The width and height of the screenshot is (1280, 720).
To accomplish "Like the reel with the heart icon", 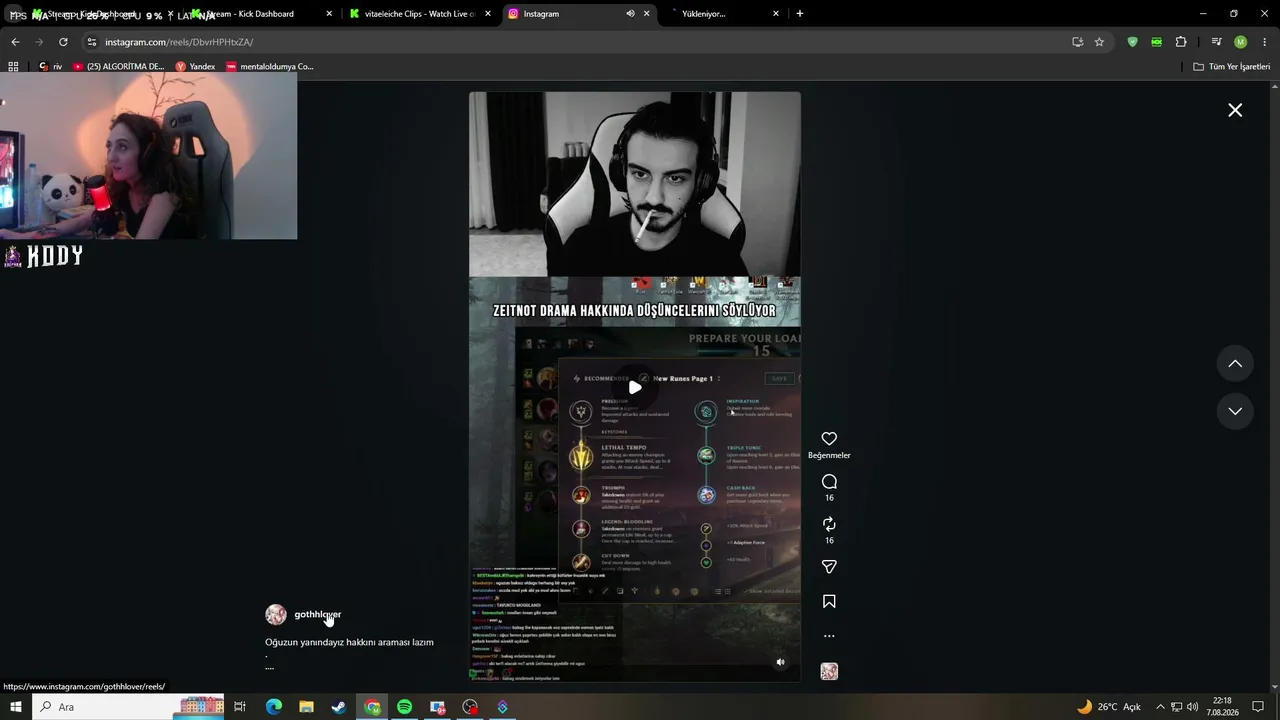I will pyautogui.click(x=829, y=439).
